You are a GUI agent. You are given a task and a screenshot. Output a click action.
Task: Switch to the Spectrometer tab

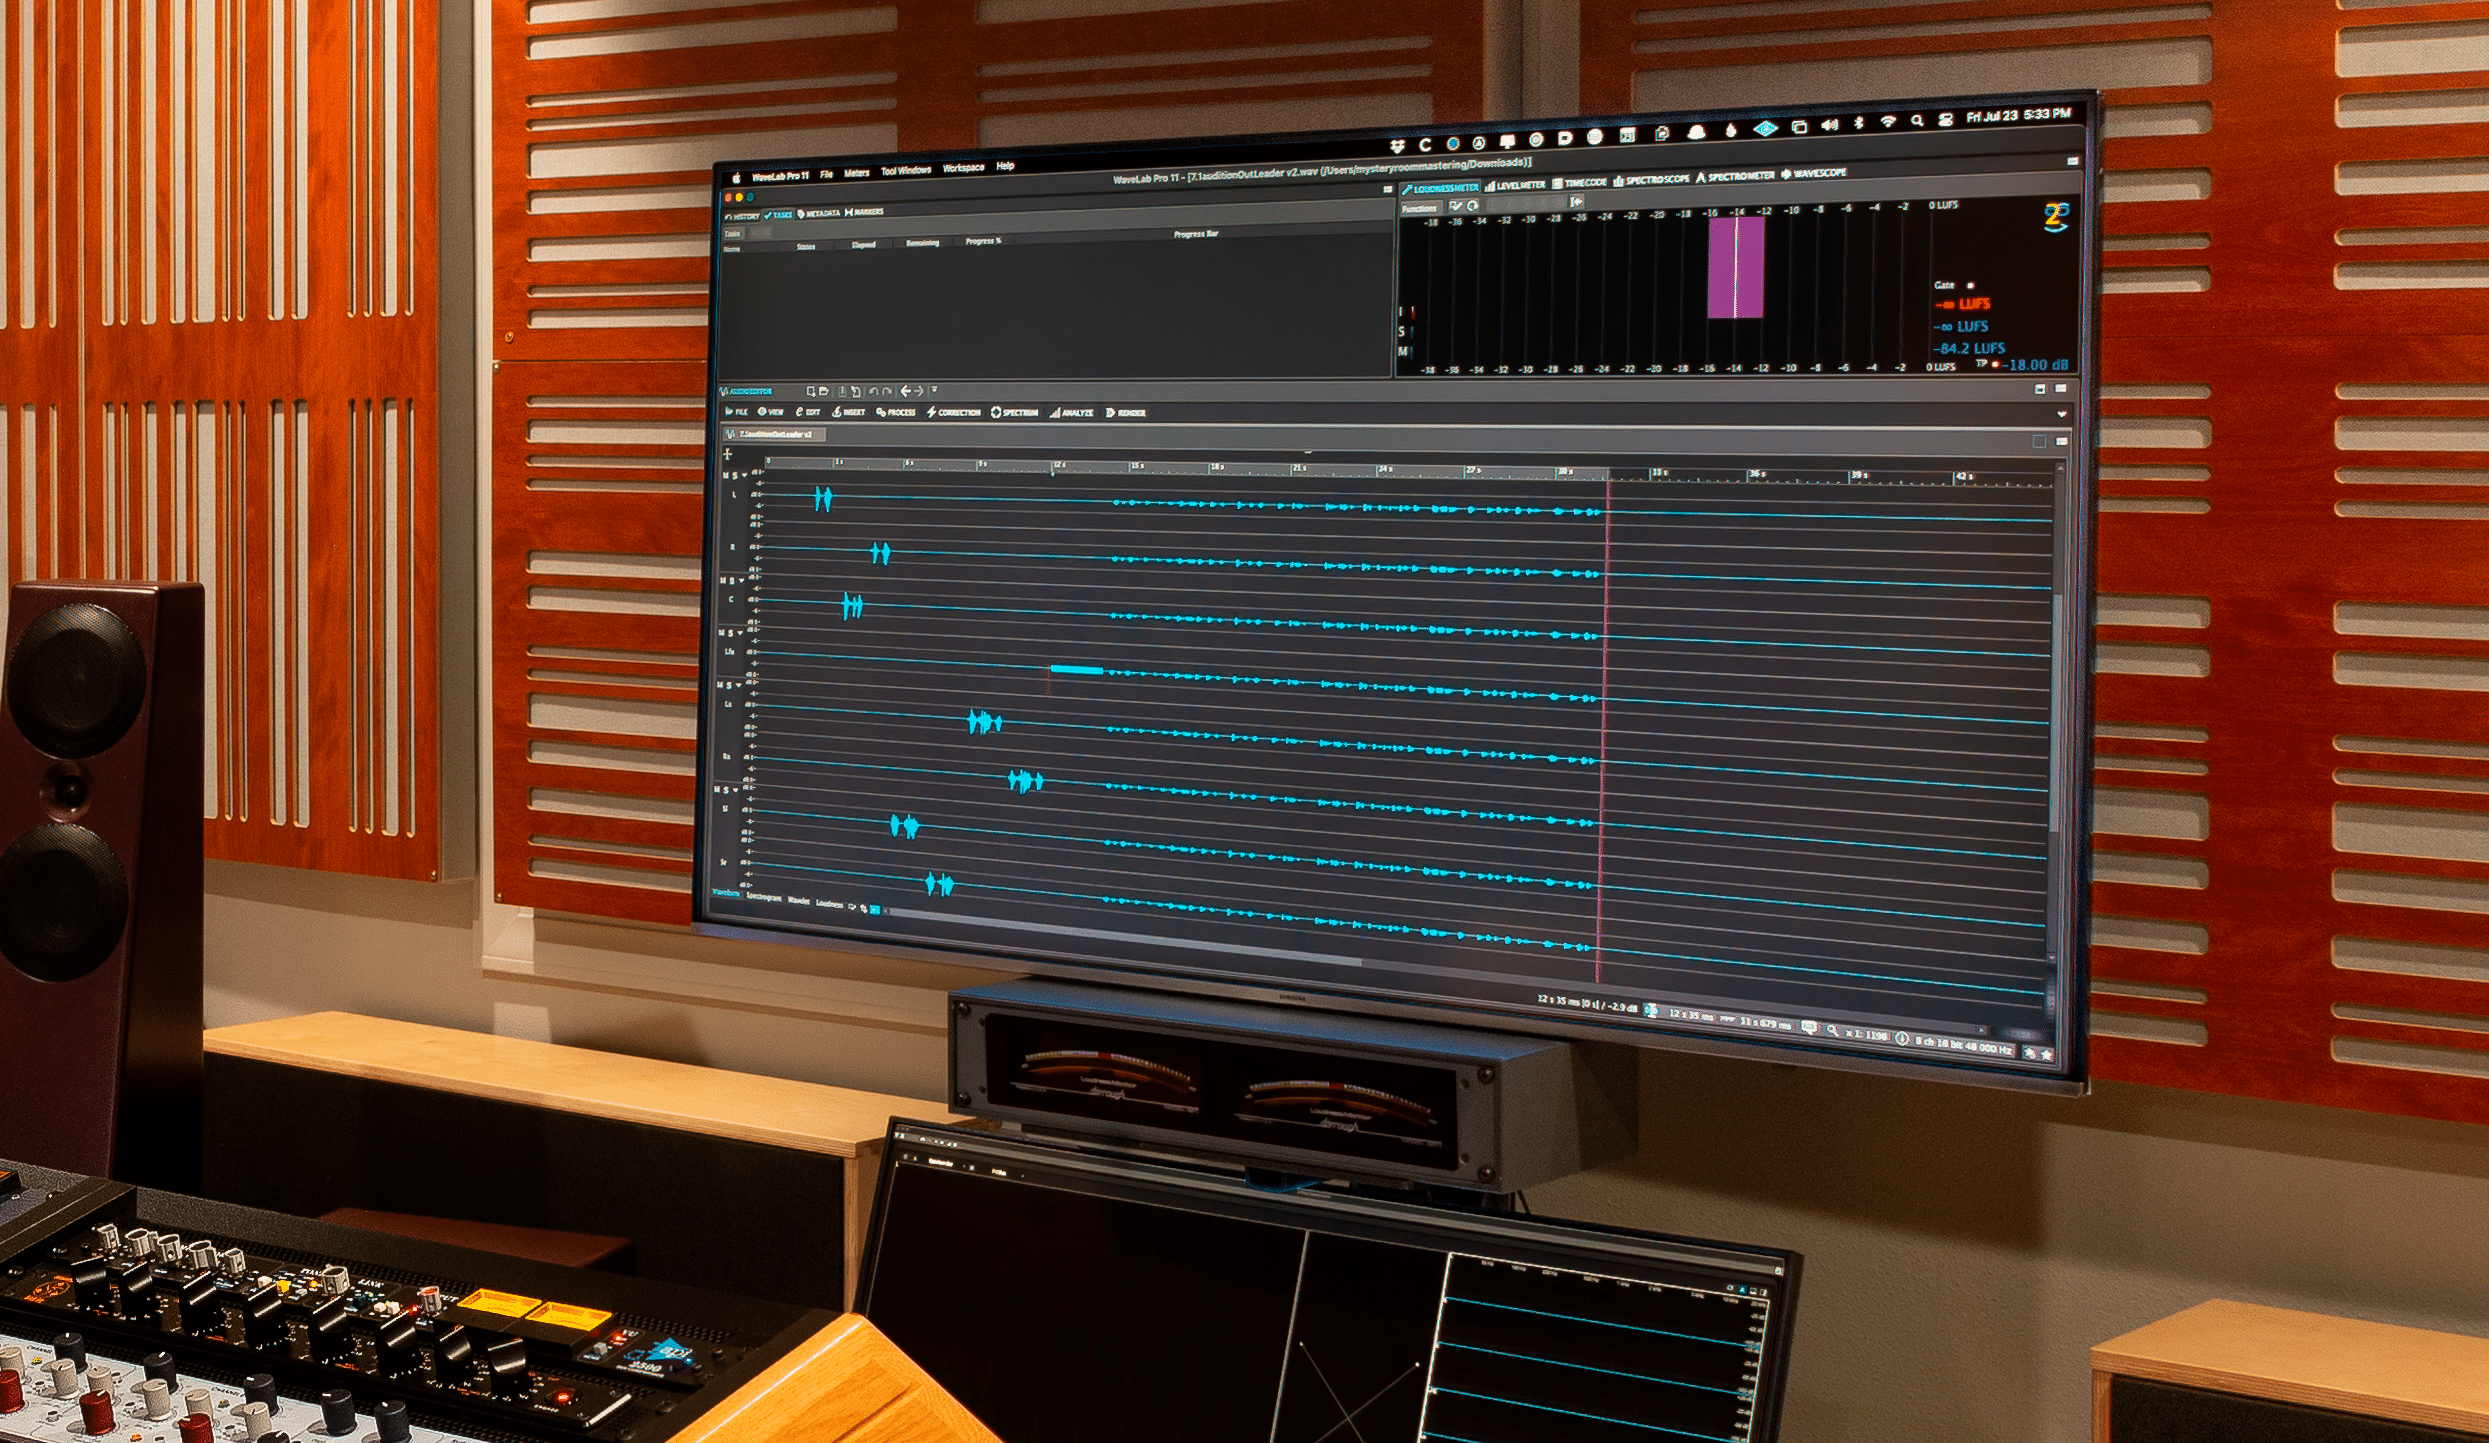tap(1735, 176)
